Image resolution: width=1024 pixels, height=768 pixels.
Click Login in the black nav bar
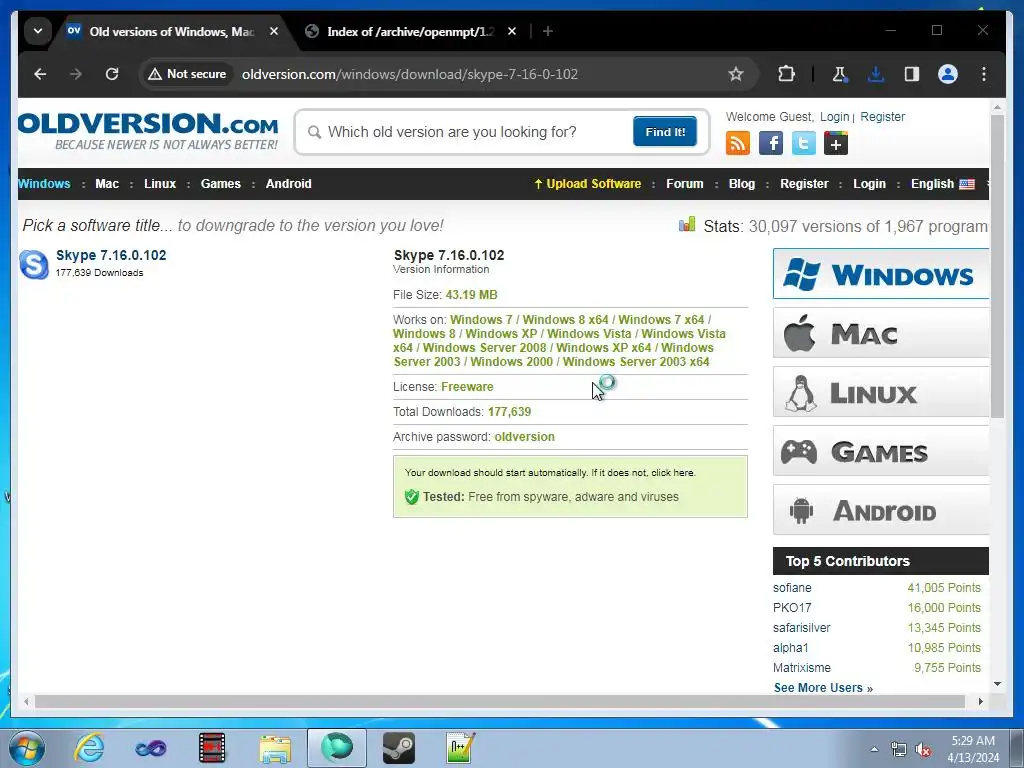pyautogui.click(x=869, y=184)
